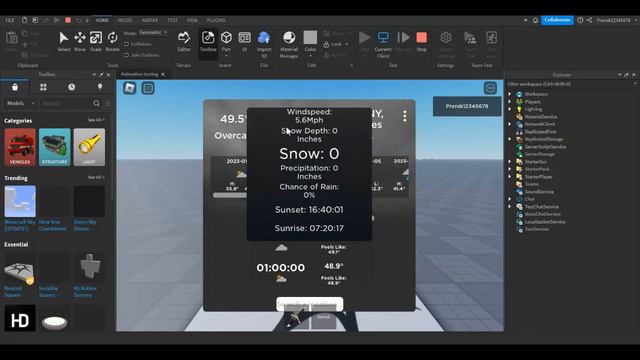
Task: Click the viewport top-right settings icon
Action: pyautogui.click(x=490, y=88)
